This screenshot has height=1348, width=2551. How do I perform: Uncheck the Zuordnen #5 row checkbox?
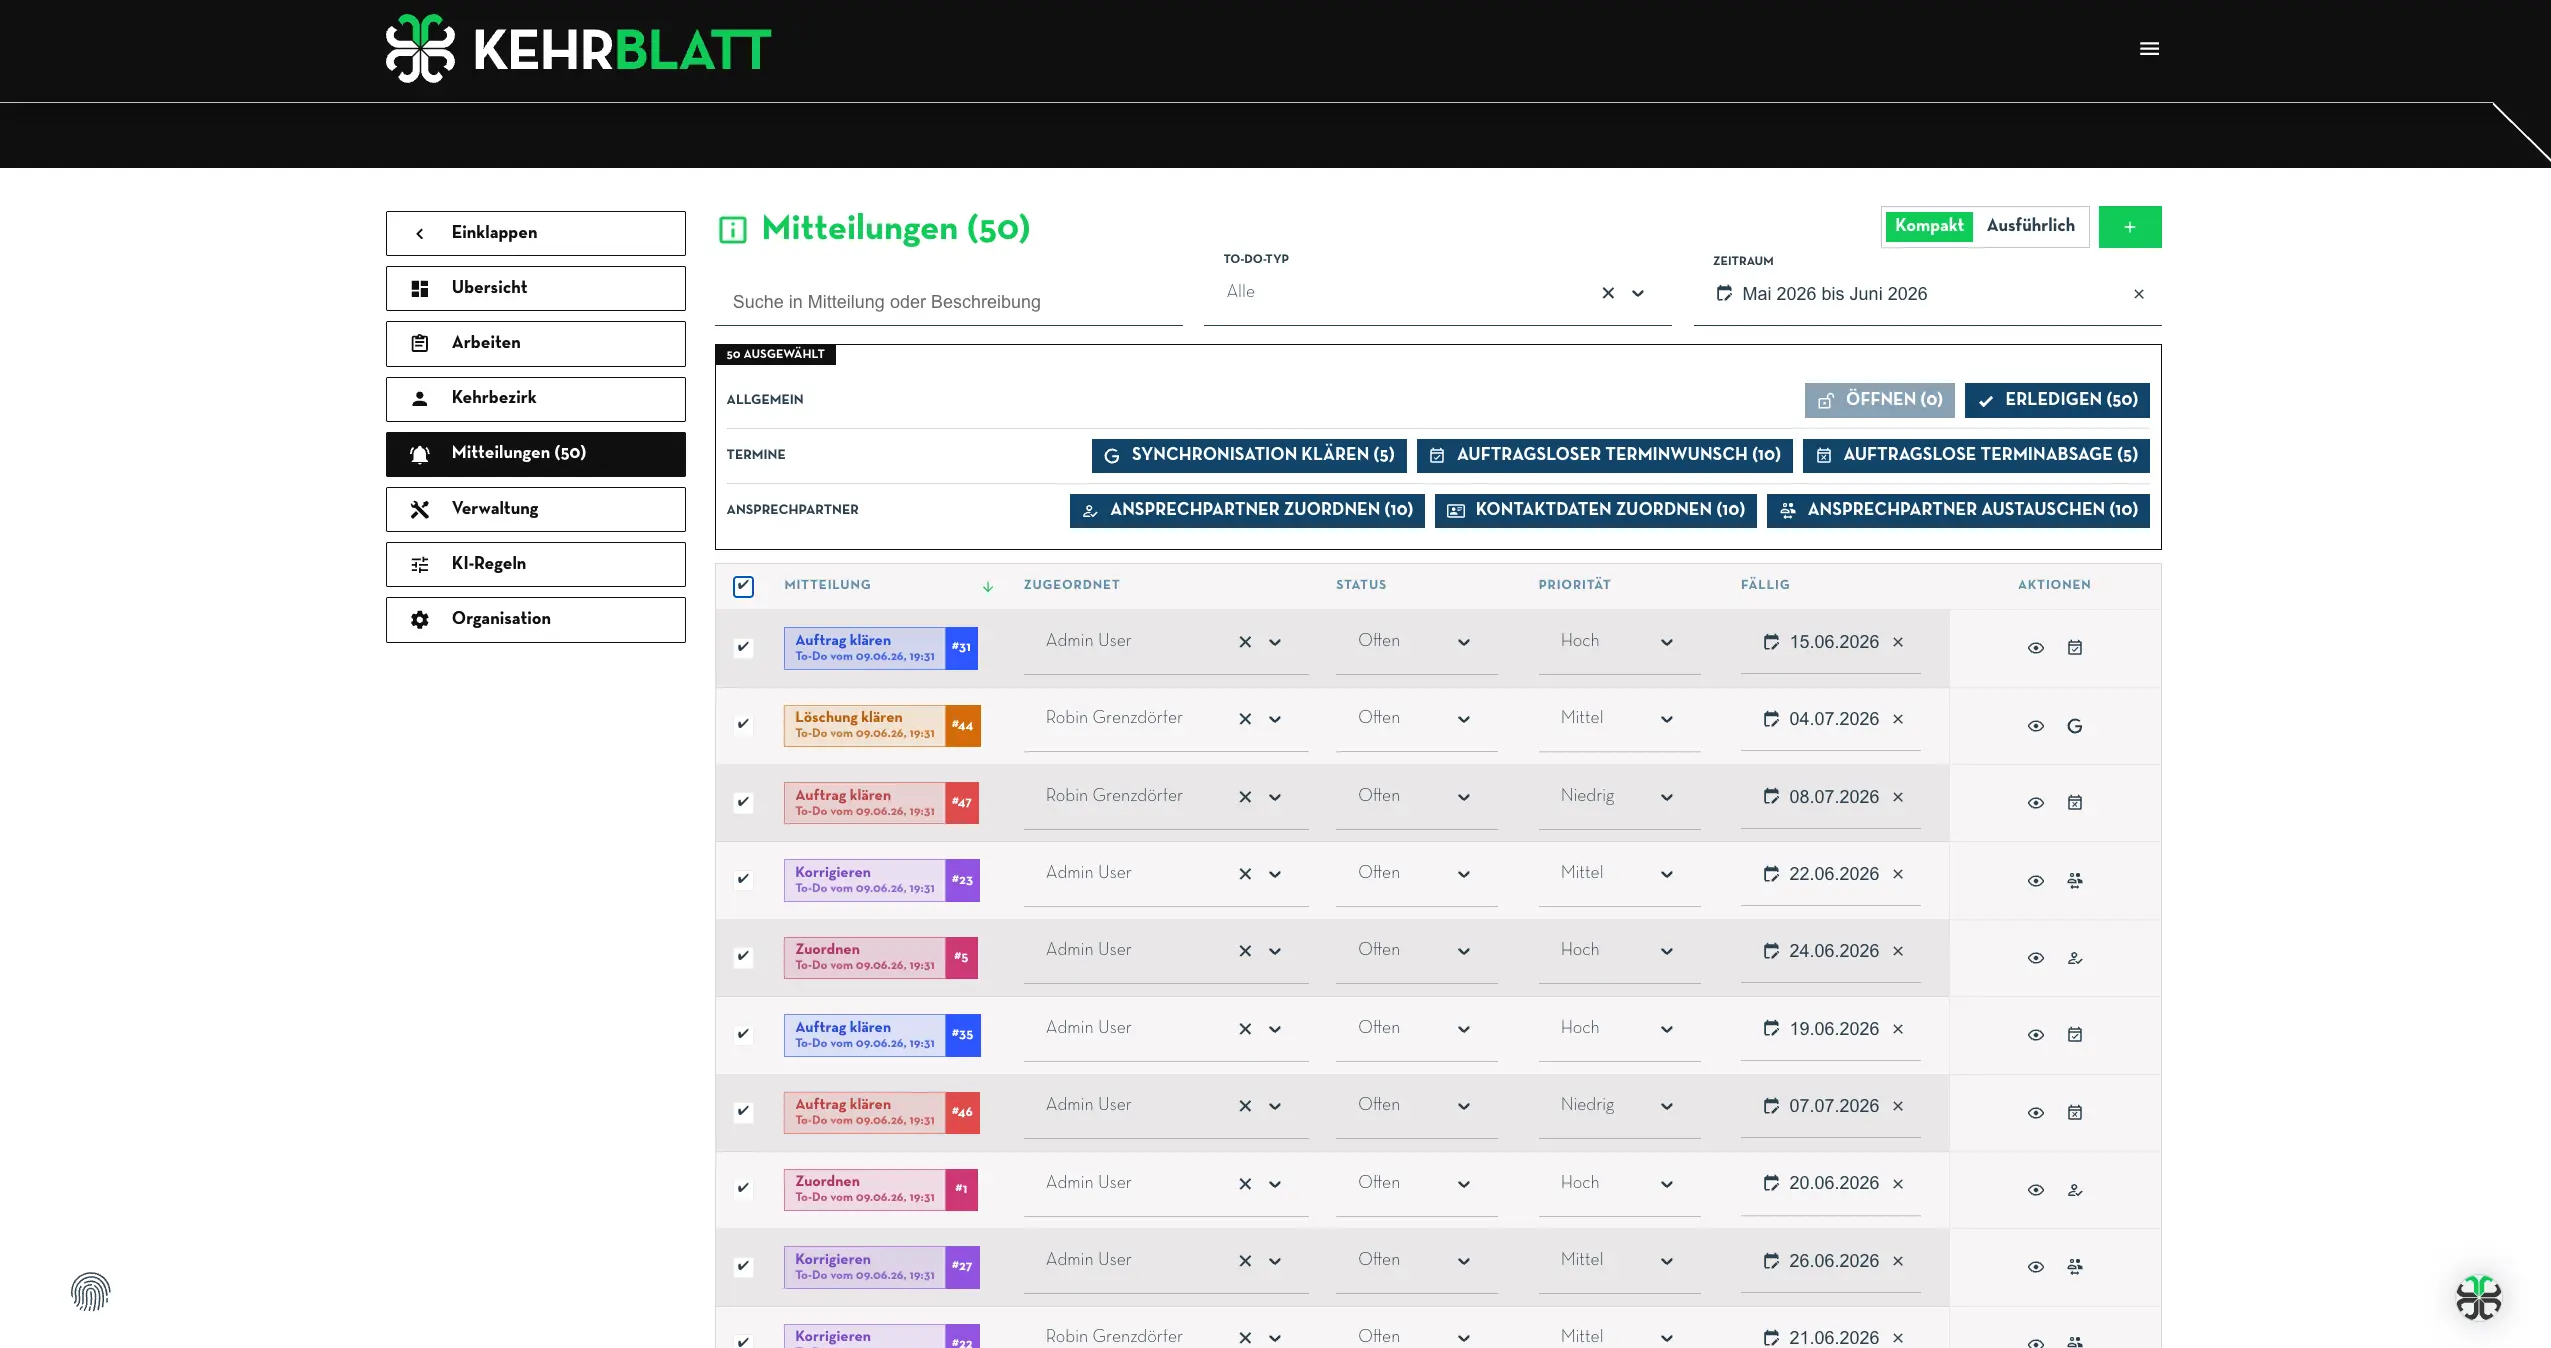(743, 956)
